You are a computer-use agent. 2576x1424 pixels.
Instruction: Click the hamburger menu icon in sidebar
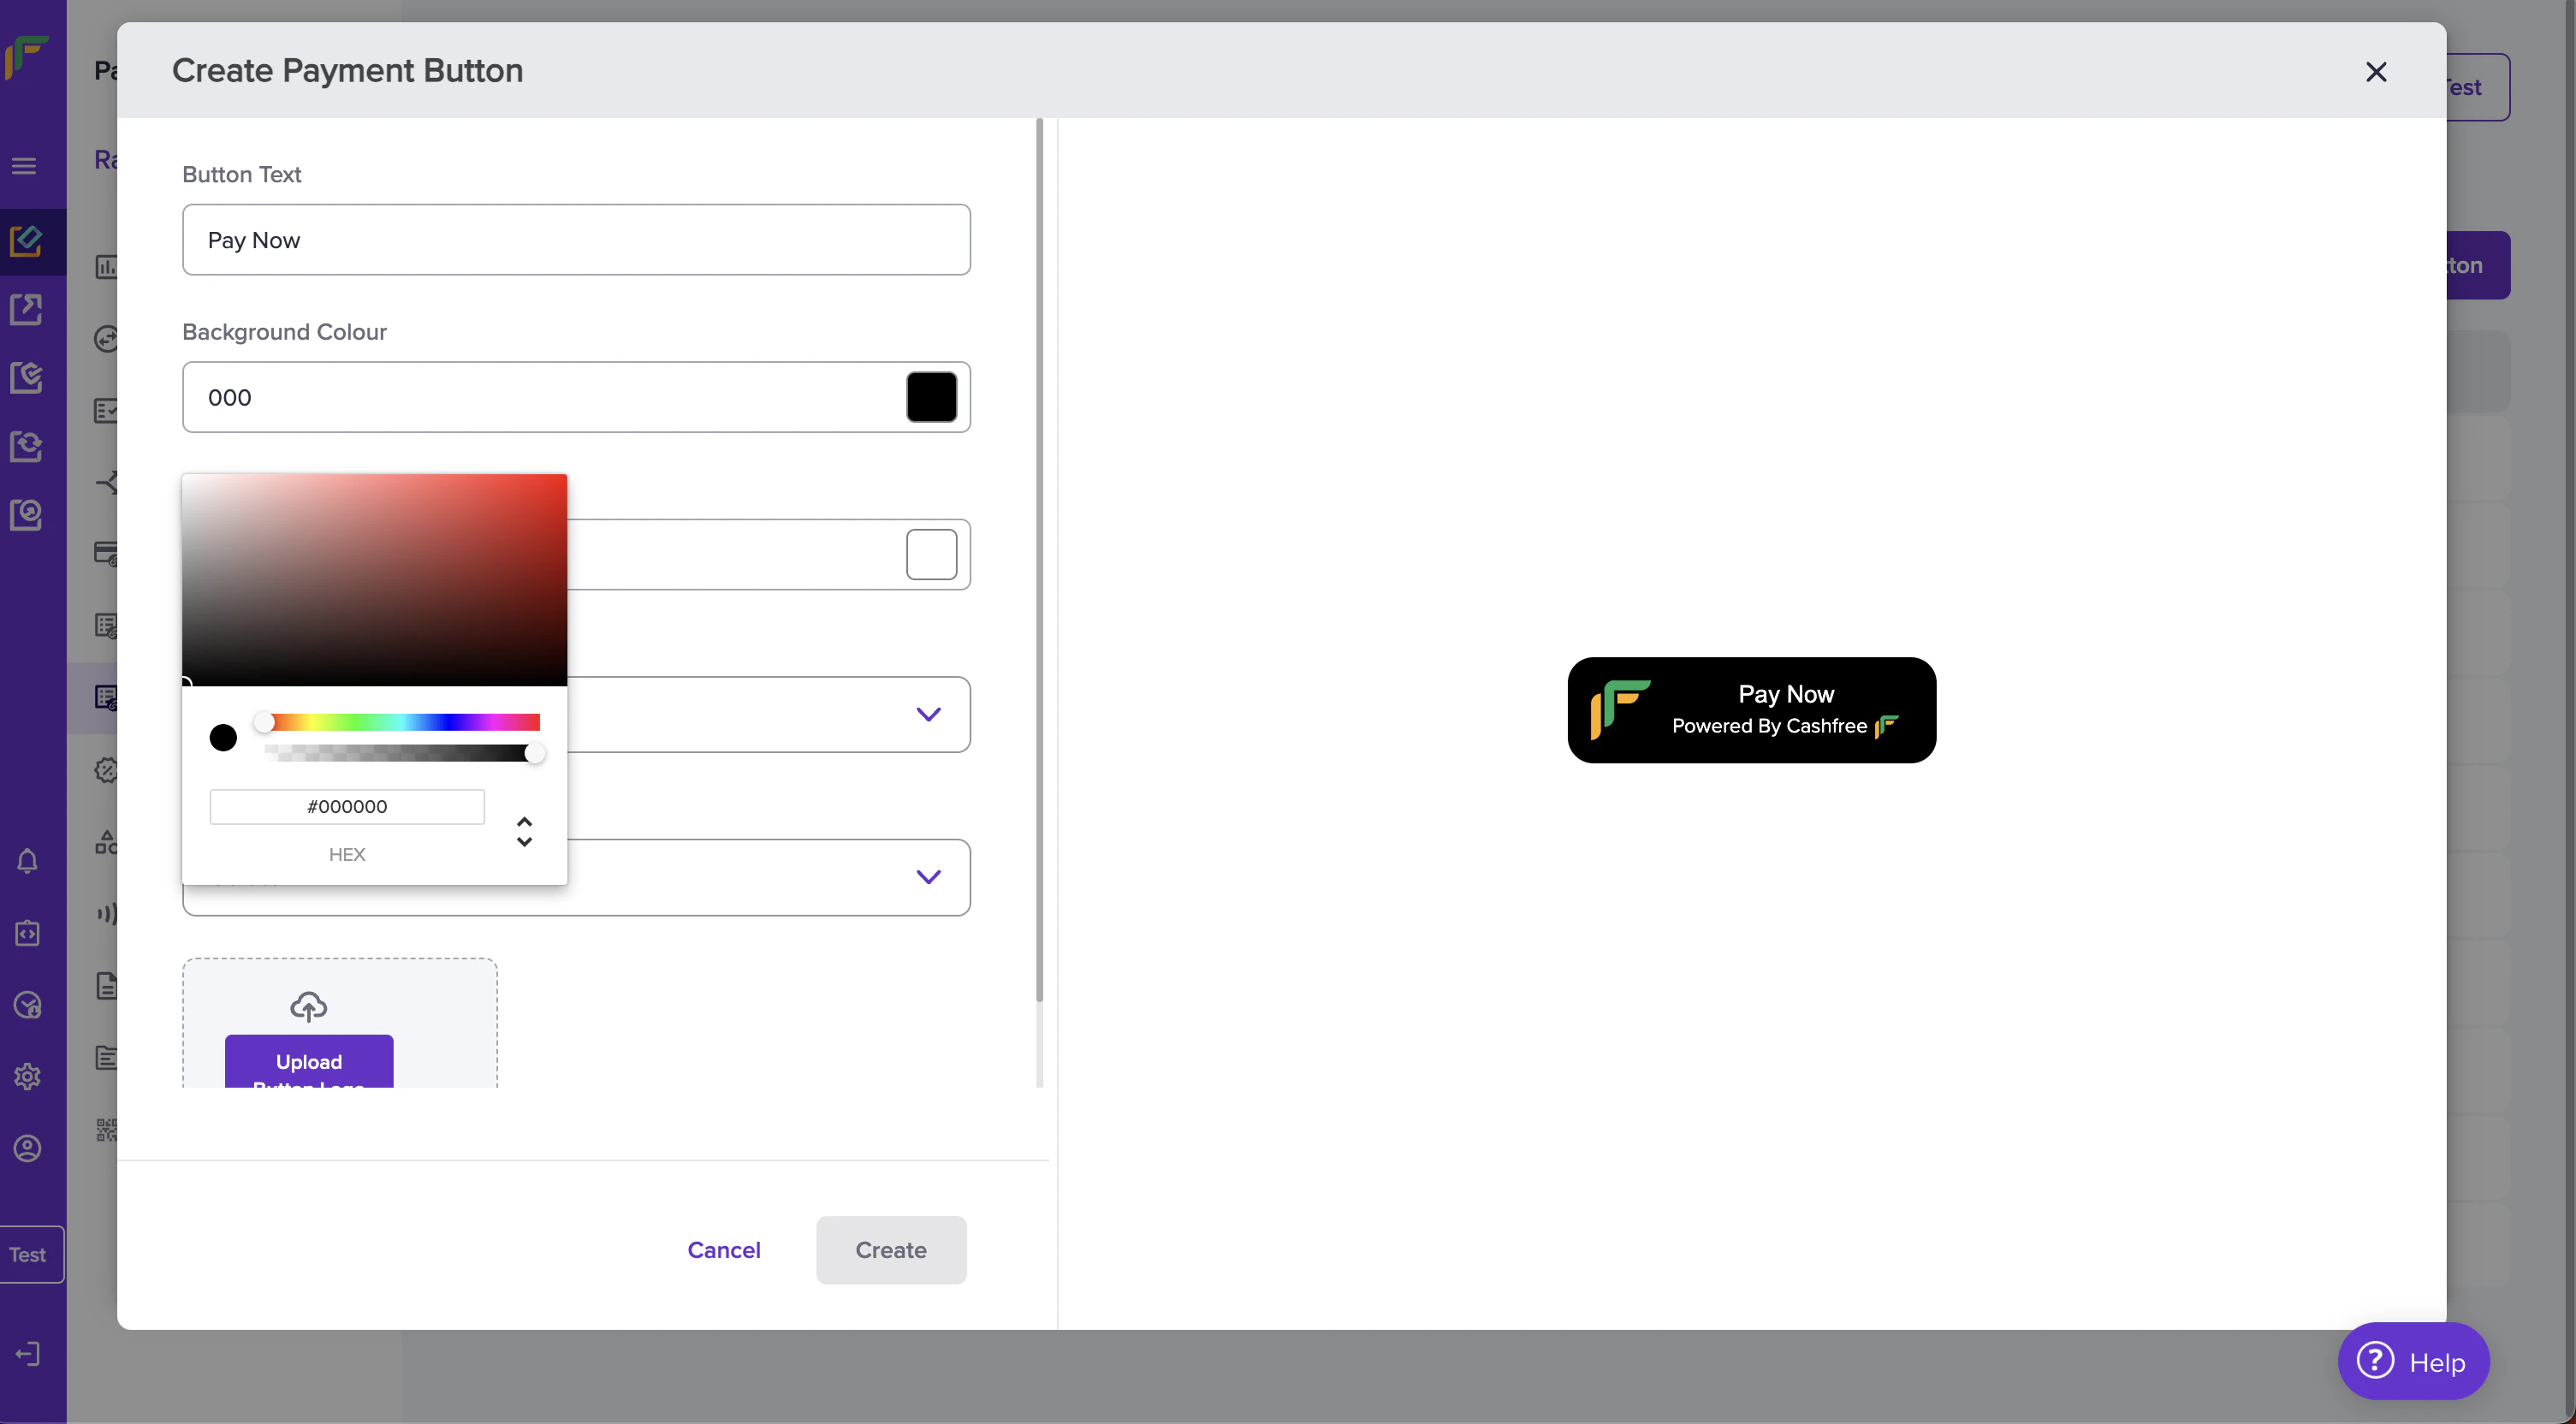(x=24, y=166)
